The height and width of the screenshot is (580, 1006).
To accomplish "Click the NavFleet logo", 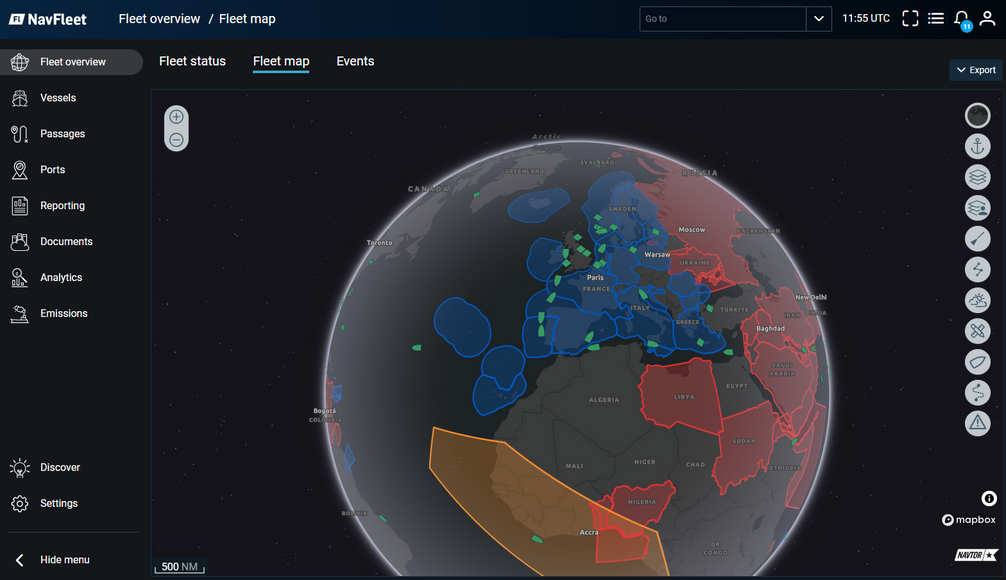I will tap(47, 19).
